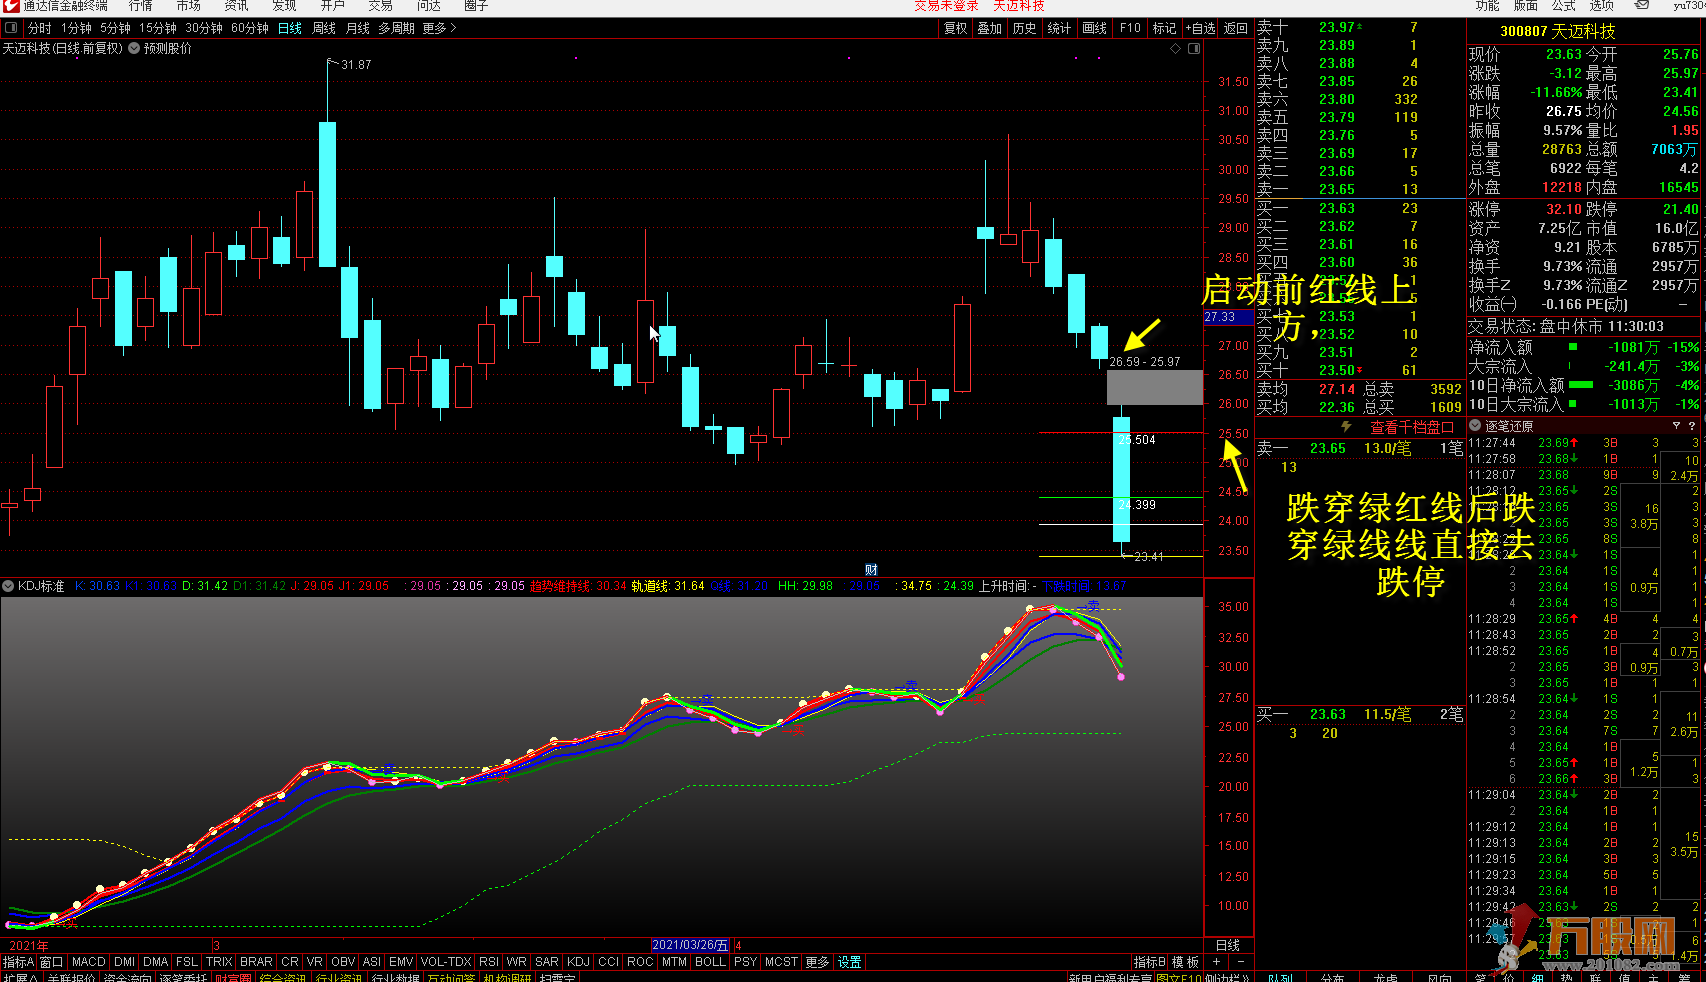Switch to 分时 intraday chart
This screenshot has width=1706, height=982.
pos(39,28)
